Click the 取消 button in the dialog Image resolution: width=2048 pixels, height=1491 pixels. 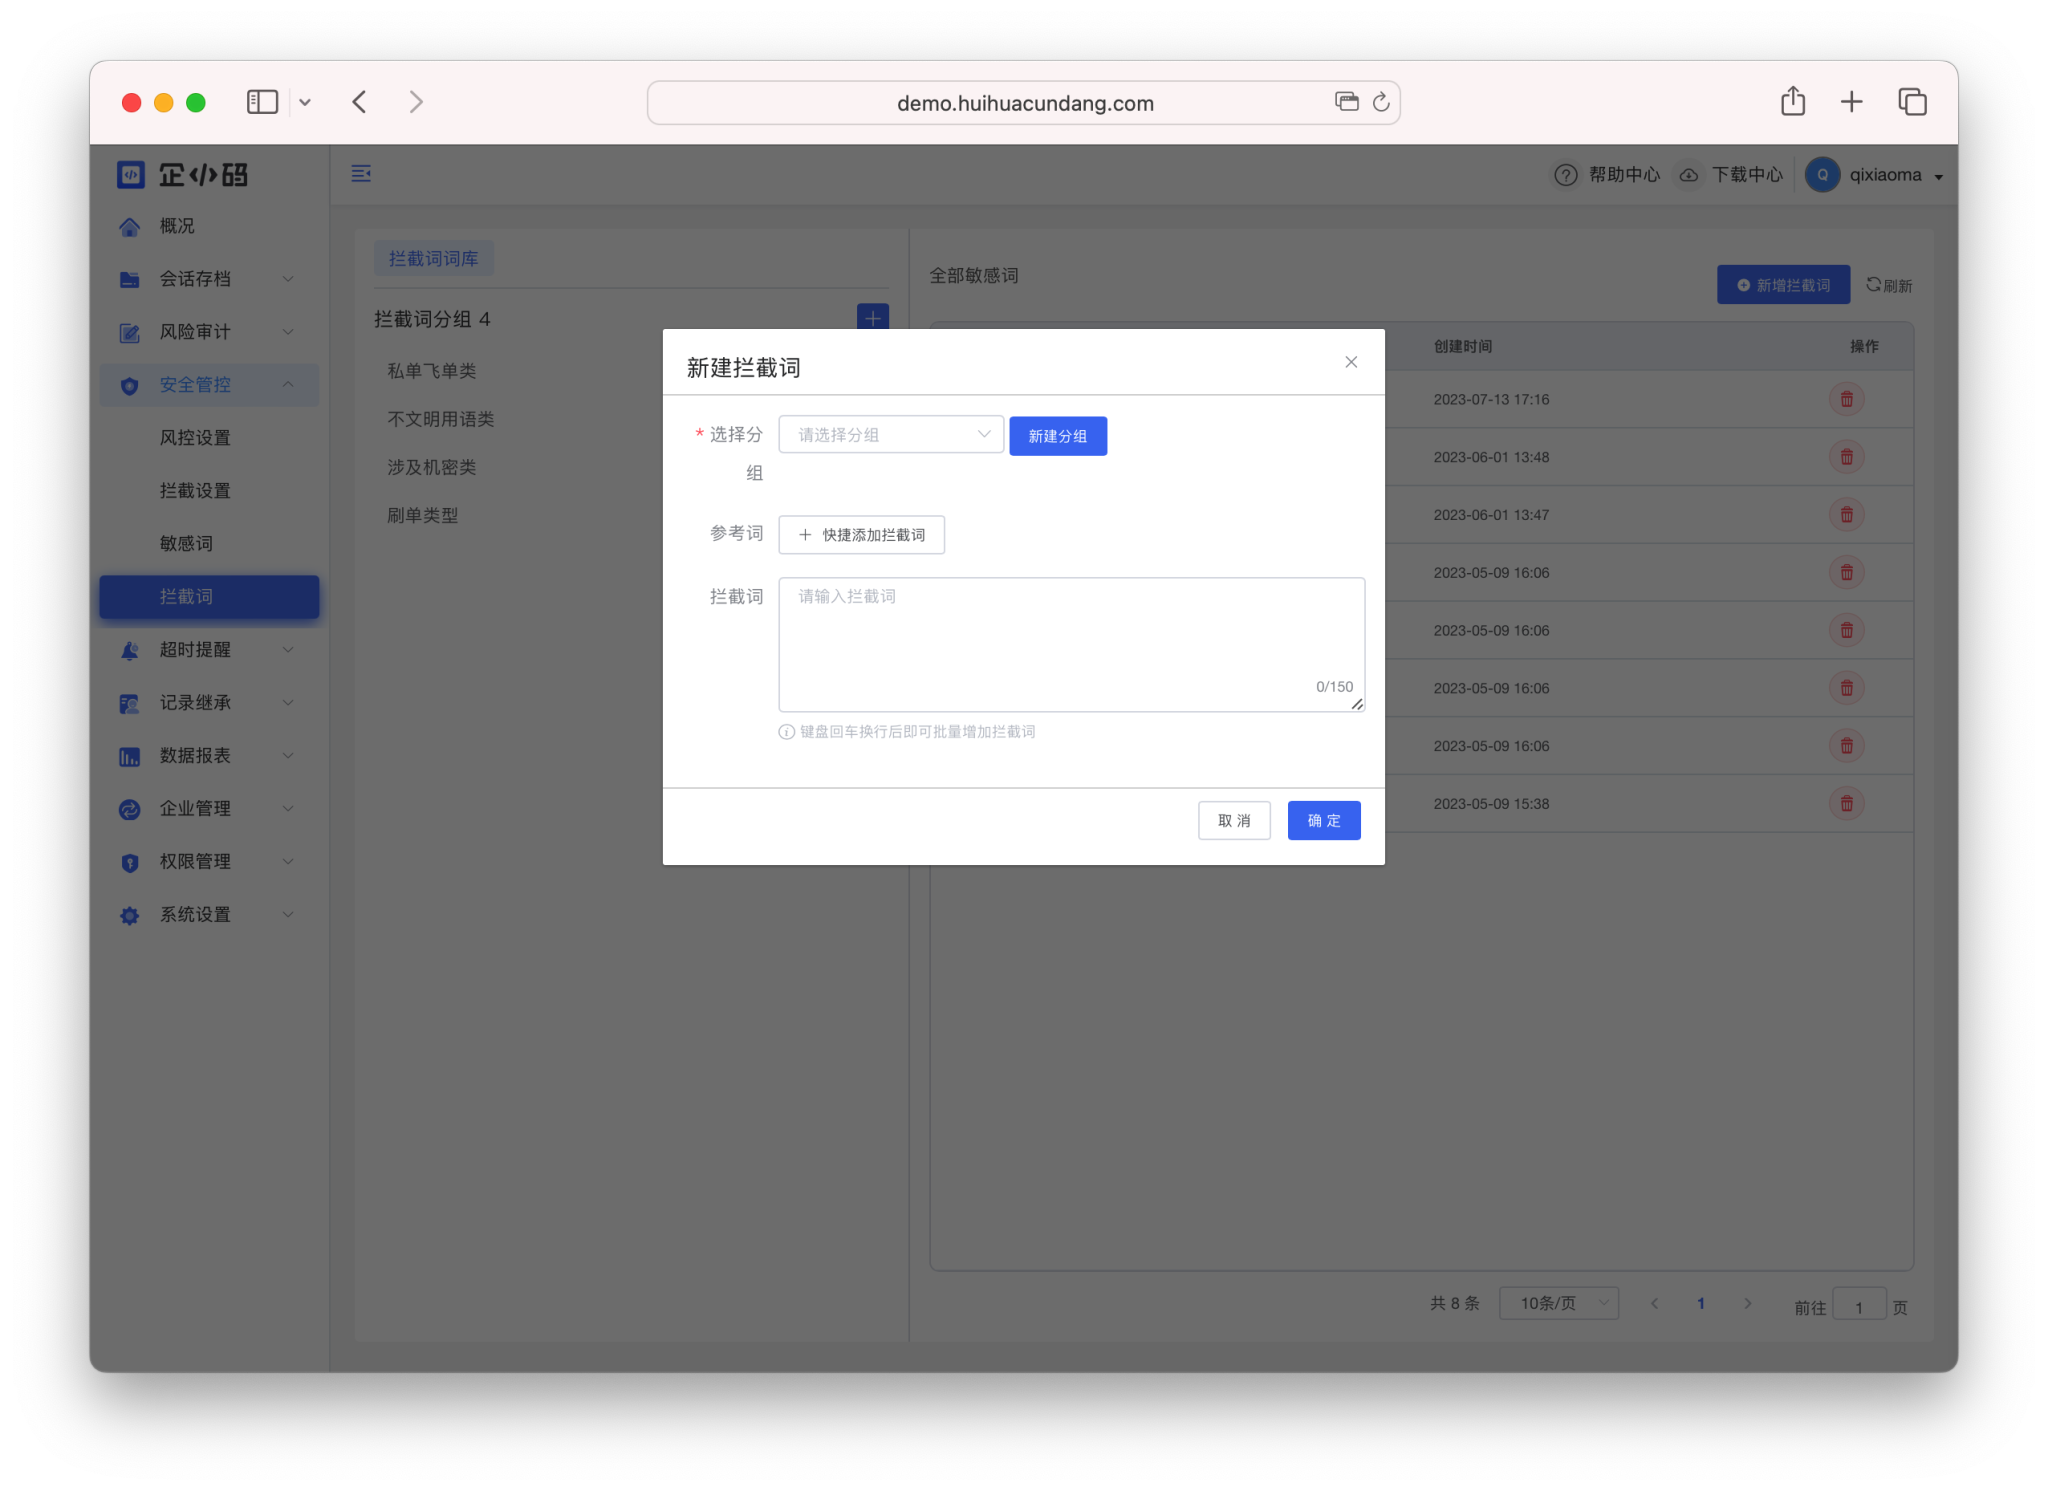[x=1234, y=821]
